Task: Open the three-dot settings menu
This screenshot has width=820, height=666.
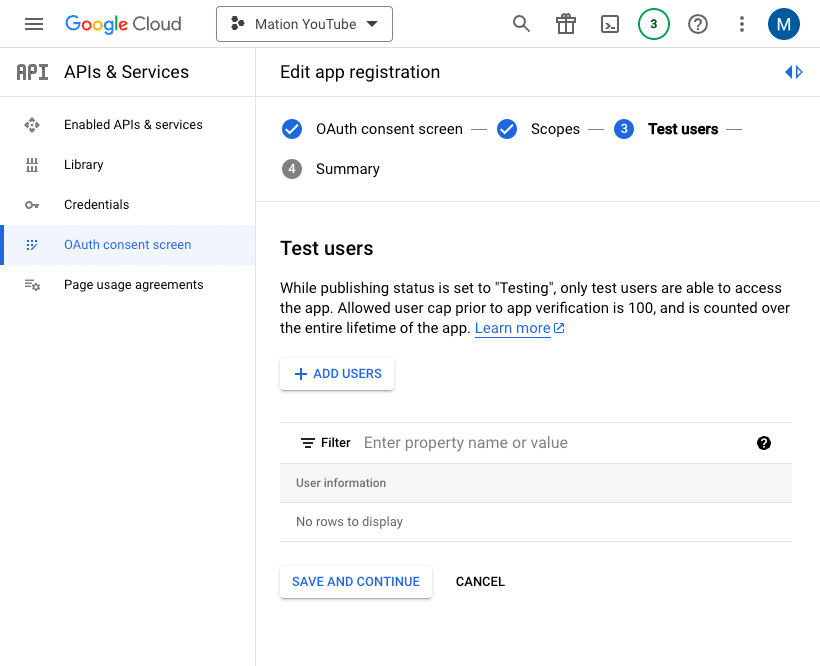Action: pyautogui.click(x=742, y=24)
